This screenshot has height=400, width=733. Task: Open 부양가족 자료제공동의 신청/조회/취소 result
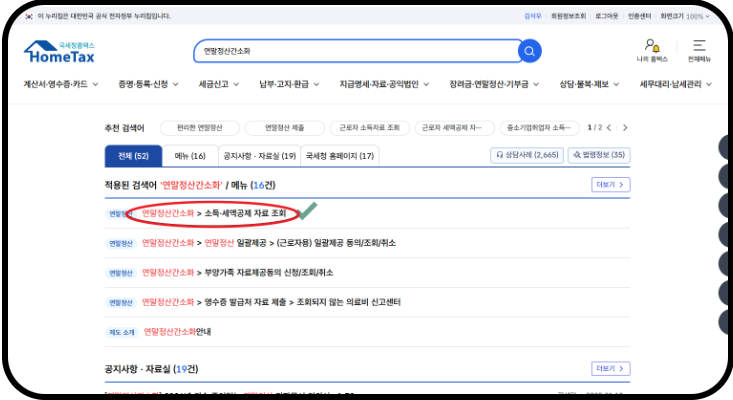237,272
